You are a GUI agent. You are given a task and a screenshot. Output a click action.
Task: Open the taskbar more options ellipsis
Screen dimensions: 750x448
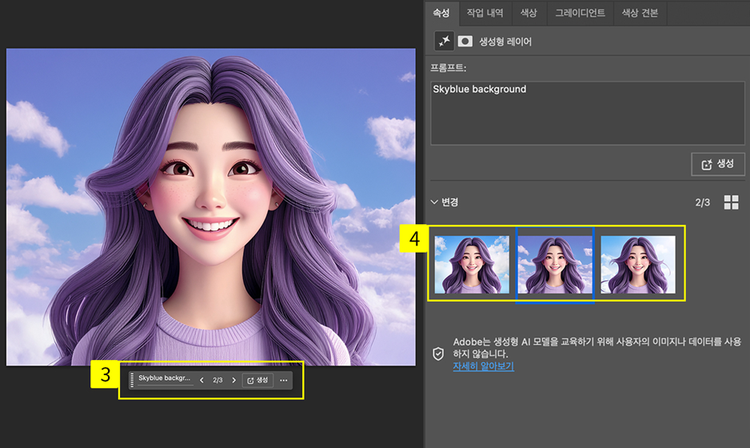(284, 380)
